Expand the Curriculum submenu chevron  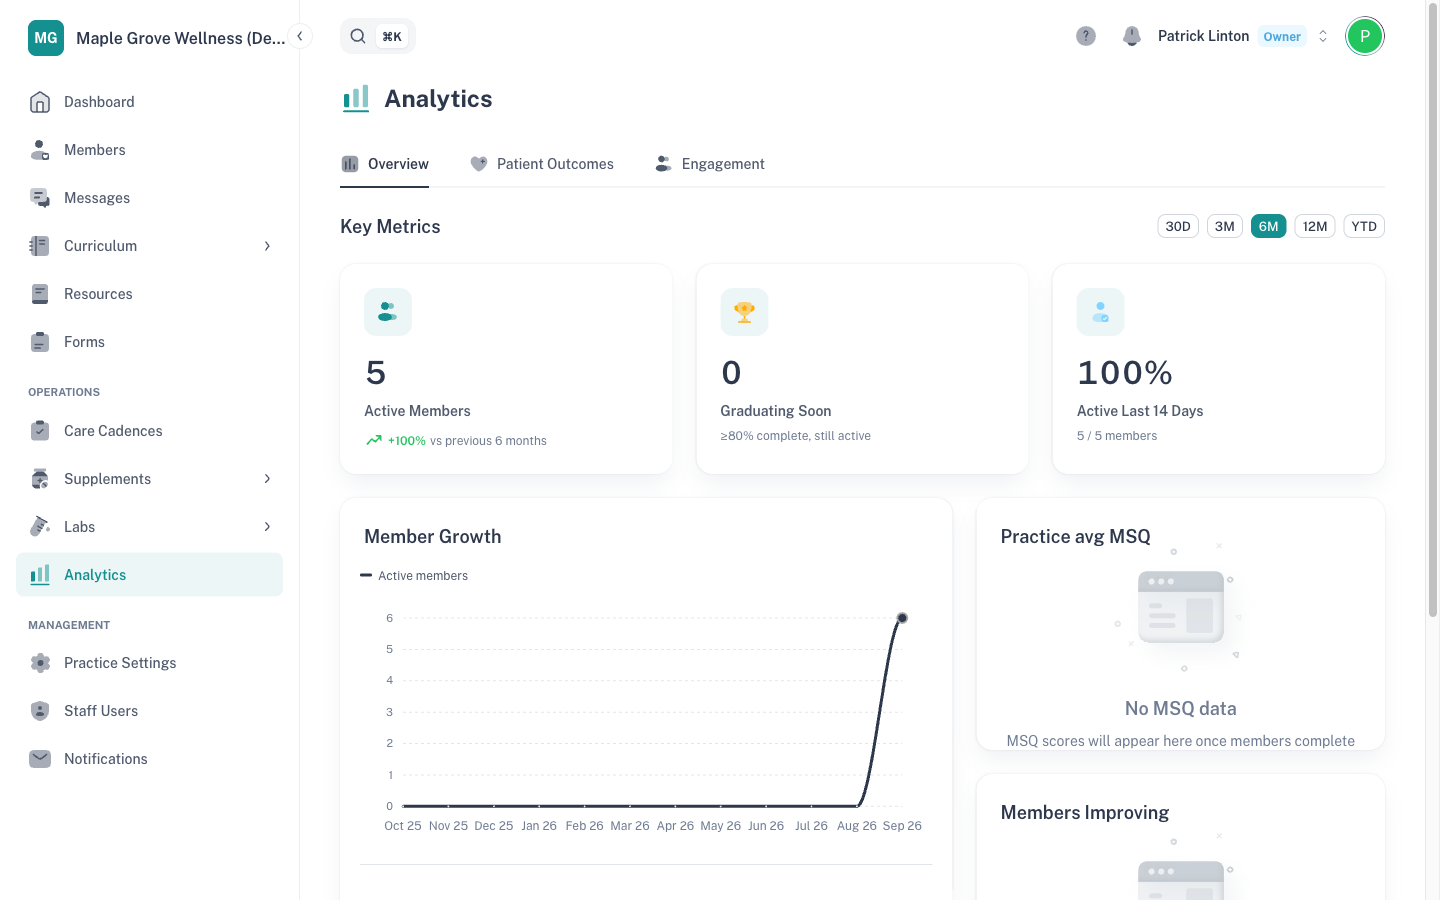(267, 246)
